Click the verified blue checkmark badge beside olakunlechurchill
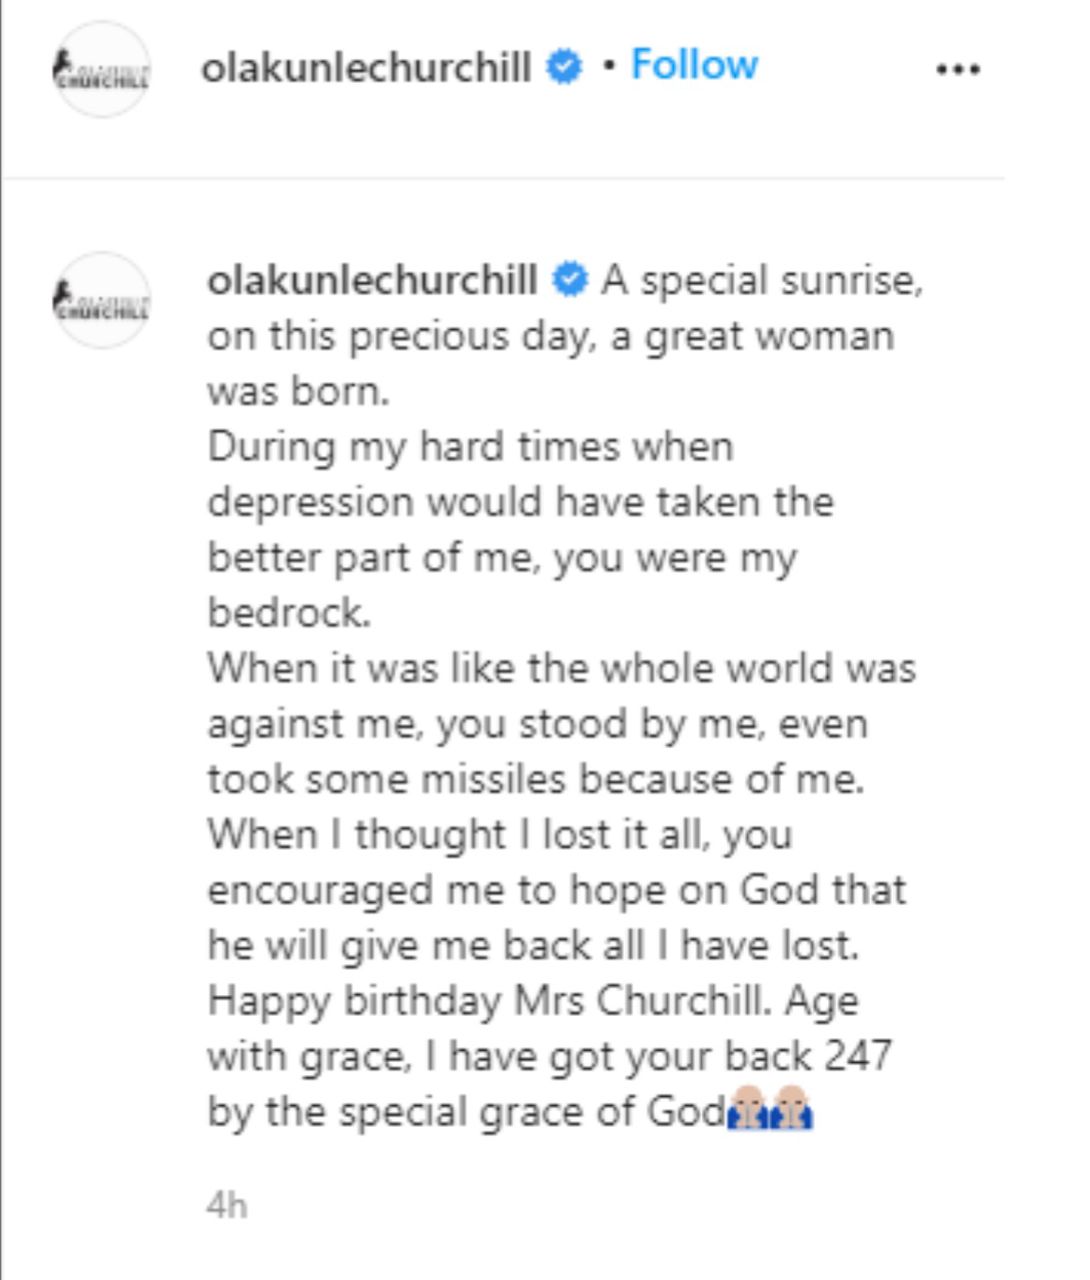The height and width of the screenshot is (1280, 1090). coord(563,64)
